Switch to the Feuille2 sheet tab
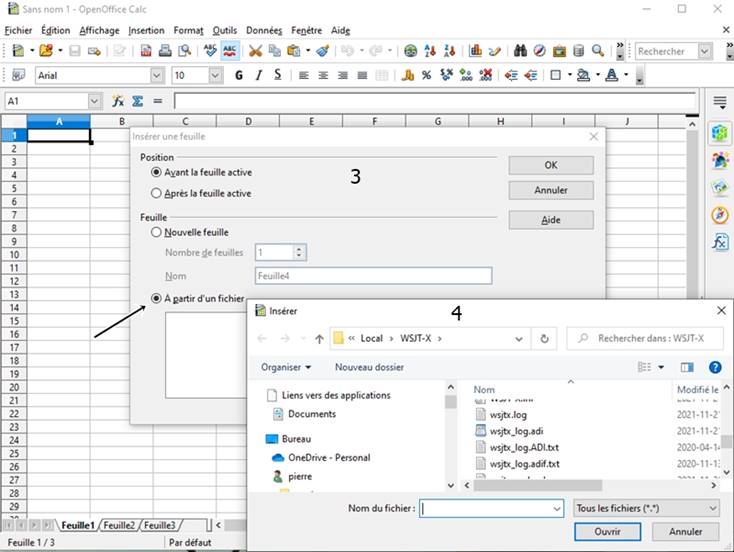 pos(119,525)
